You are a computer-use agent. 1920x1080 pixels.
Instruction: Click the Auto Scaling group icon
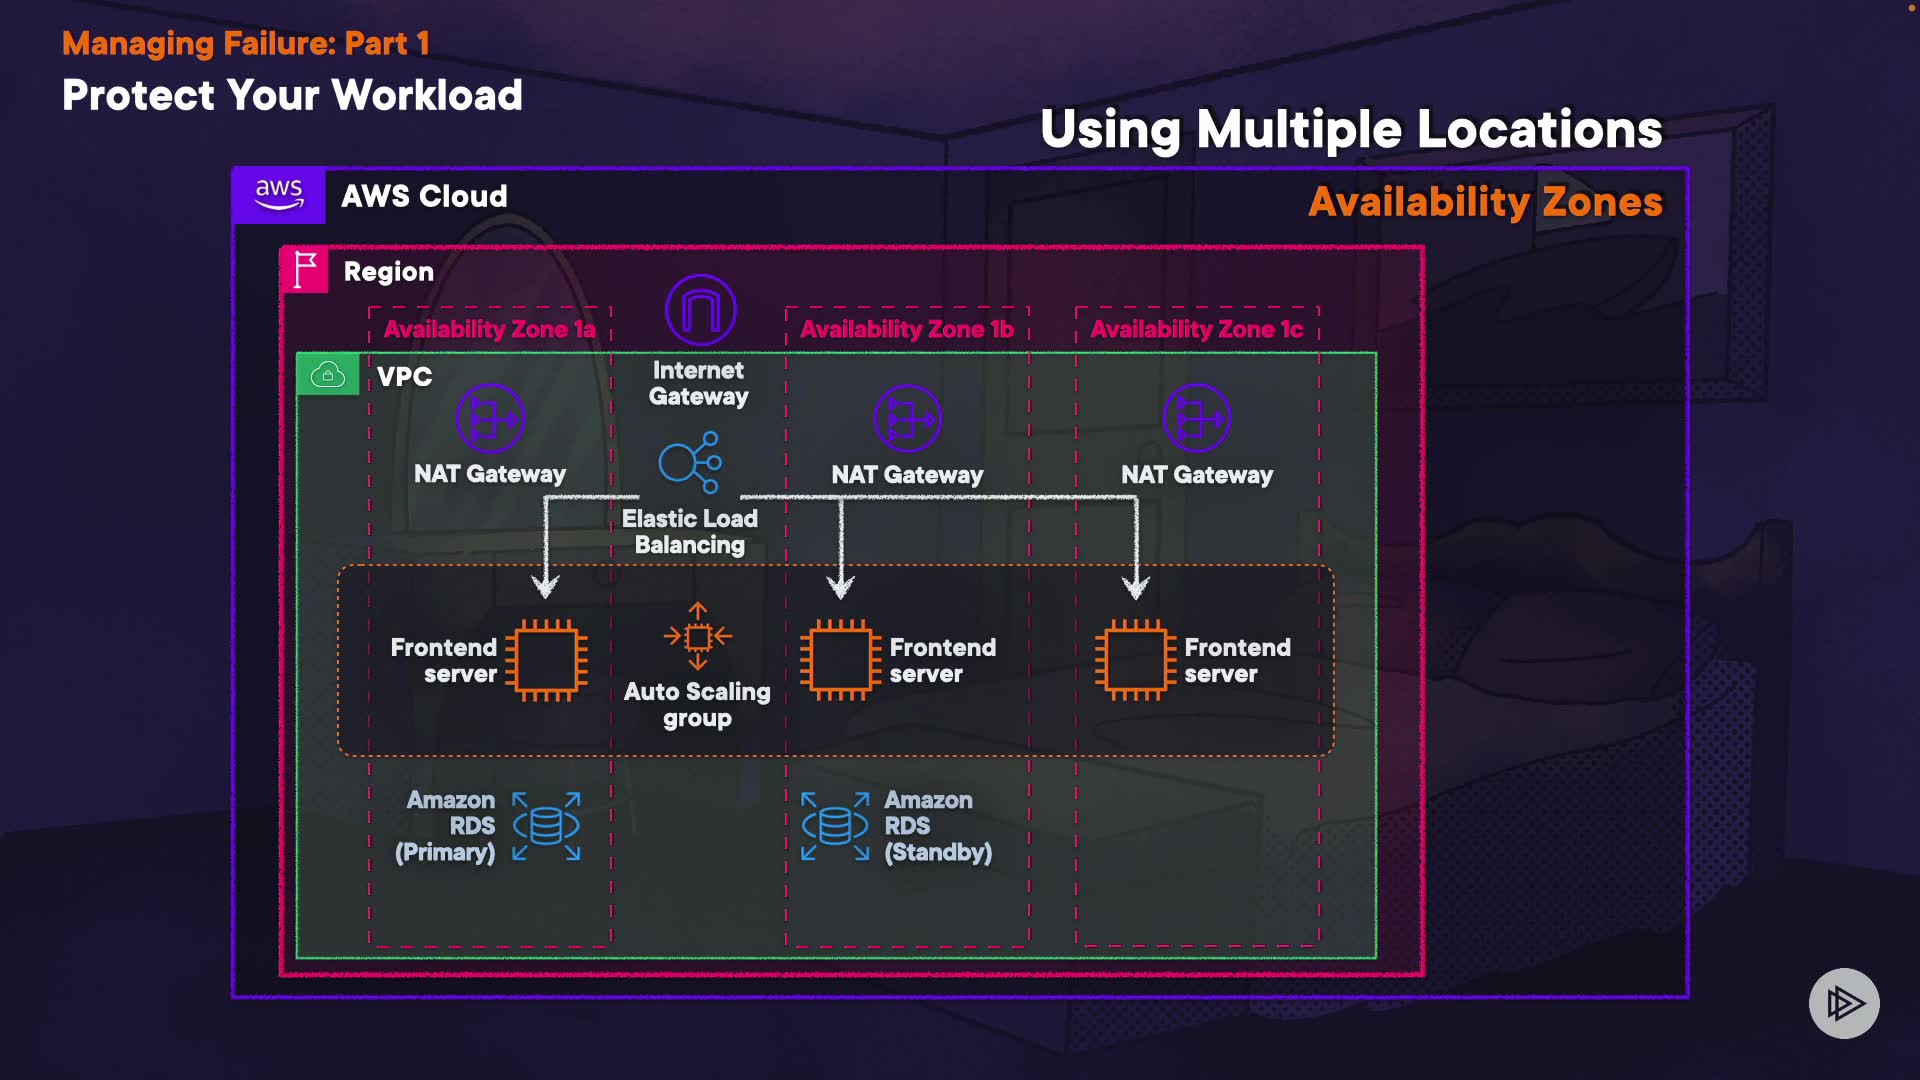(697, 636)
